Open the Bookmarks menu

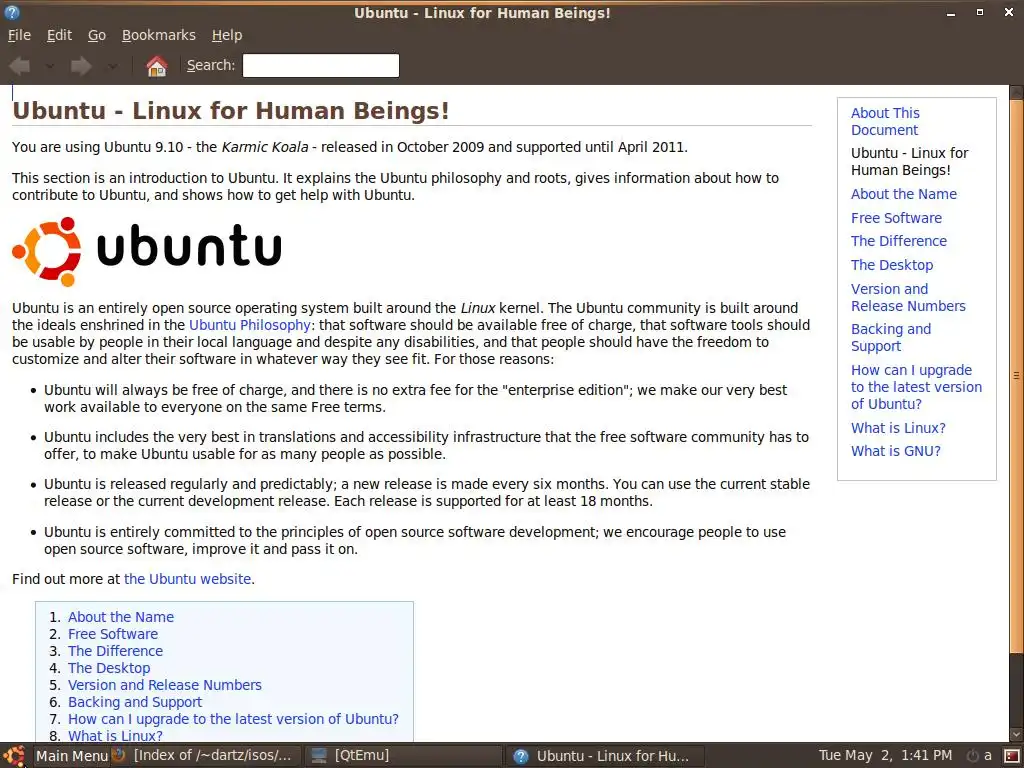[159, 35]
